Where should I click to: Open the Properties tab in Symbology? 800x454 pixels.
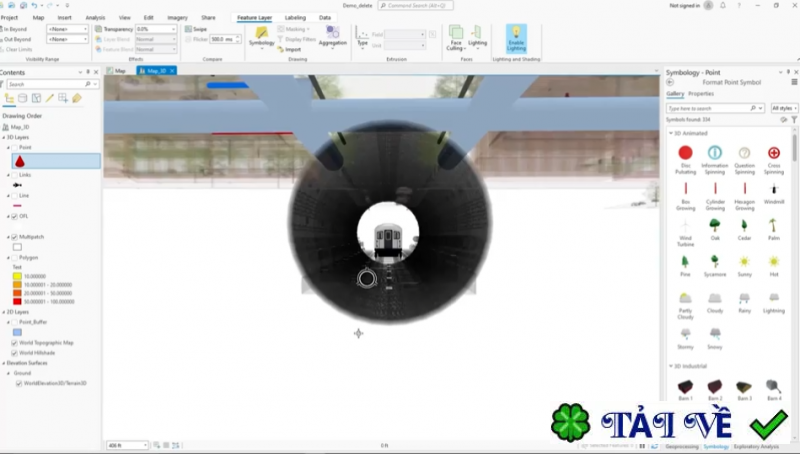[701, 94]
